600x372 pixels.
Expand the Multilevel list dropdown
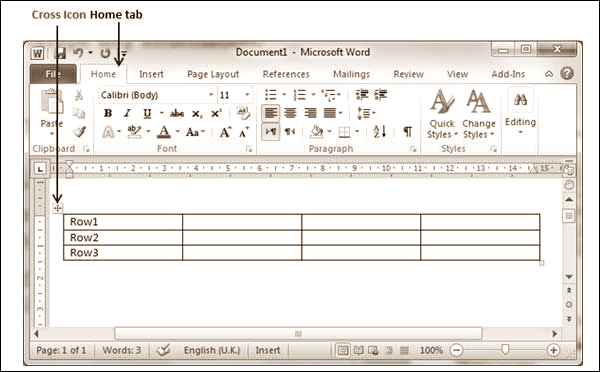[339, 95]
